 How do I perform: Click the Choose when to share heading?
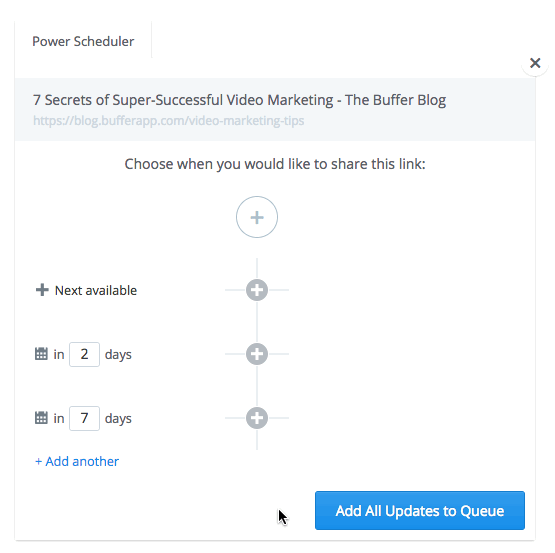(x=275, y=164)
